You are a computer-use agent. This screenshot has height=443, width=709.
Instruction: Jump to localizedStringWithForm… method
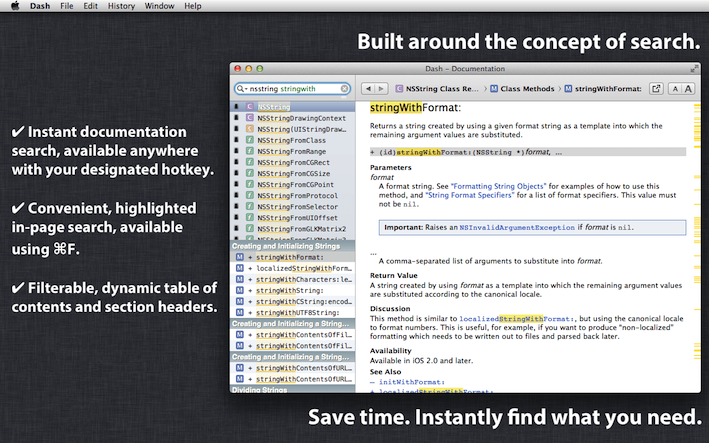[x=293, y=268]
